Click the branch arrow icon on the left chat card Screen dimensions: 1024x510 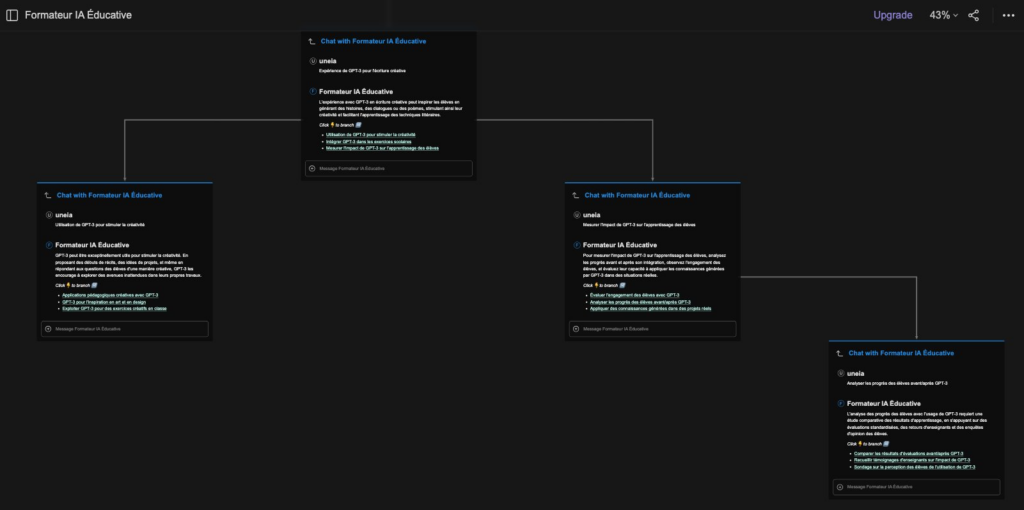pos(47,196)
